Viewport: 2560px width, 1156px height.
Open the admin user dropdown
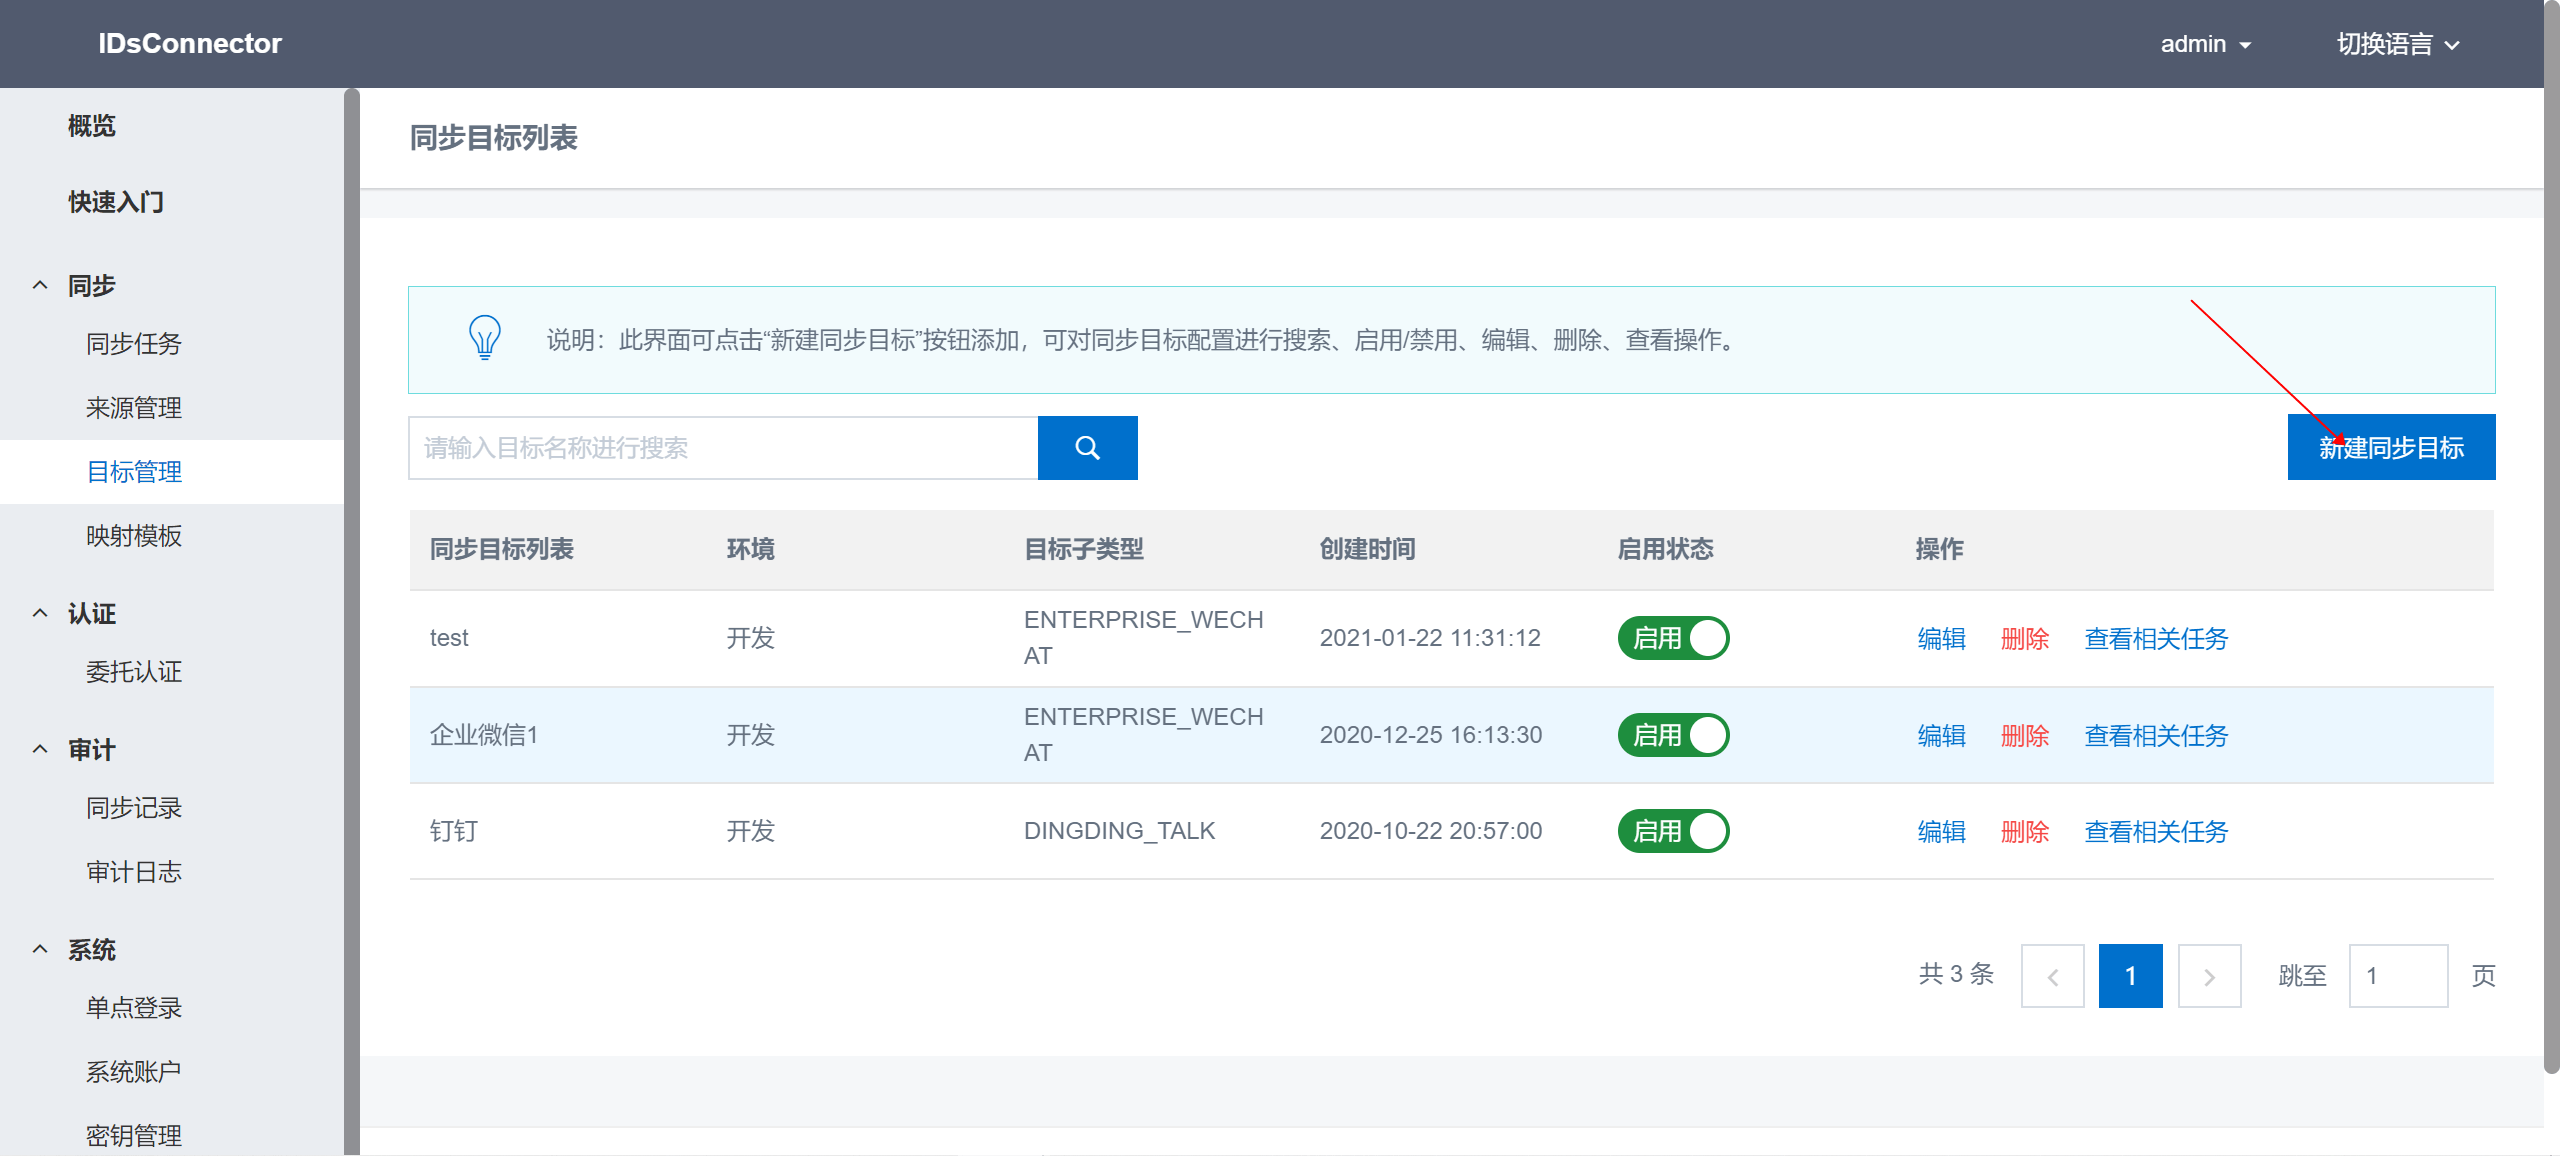pyautogui.click(x=2205, y=44)
